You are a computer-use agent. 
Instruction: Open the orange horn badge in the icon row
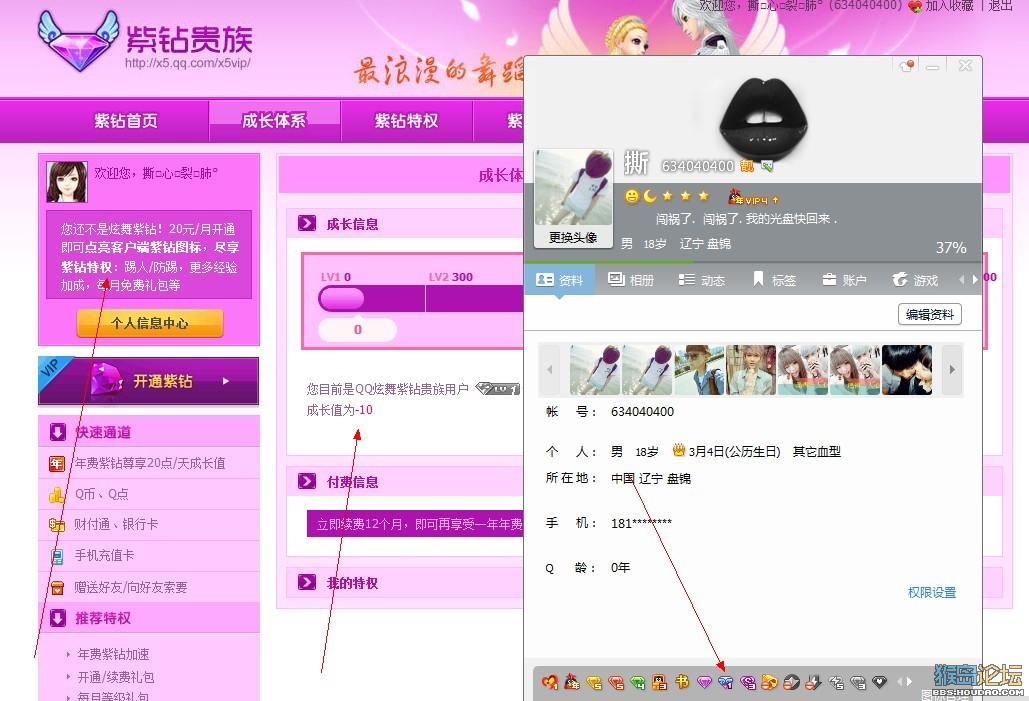click(770, 683)
